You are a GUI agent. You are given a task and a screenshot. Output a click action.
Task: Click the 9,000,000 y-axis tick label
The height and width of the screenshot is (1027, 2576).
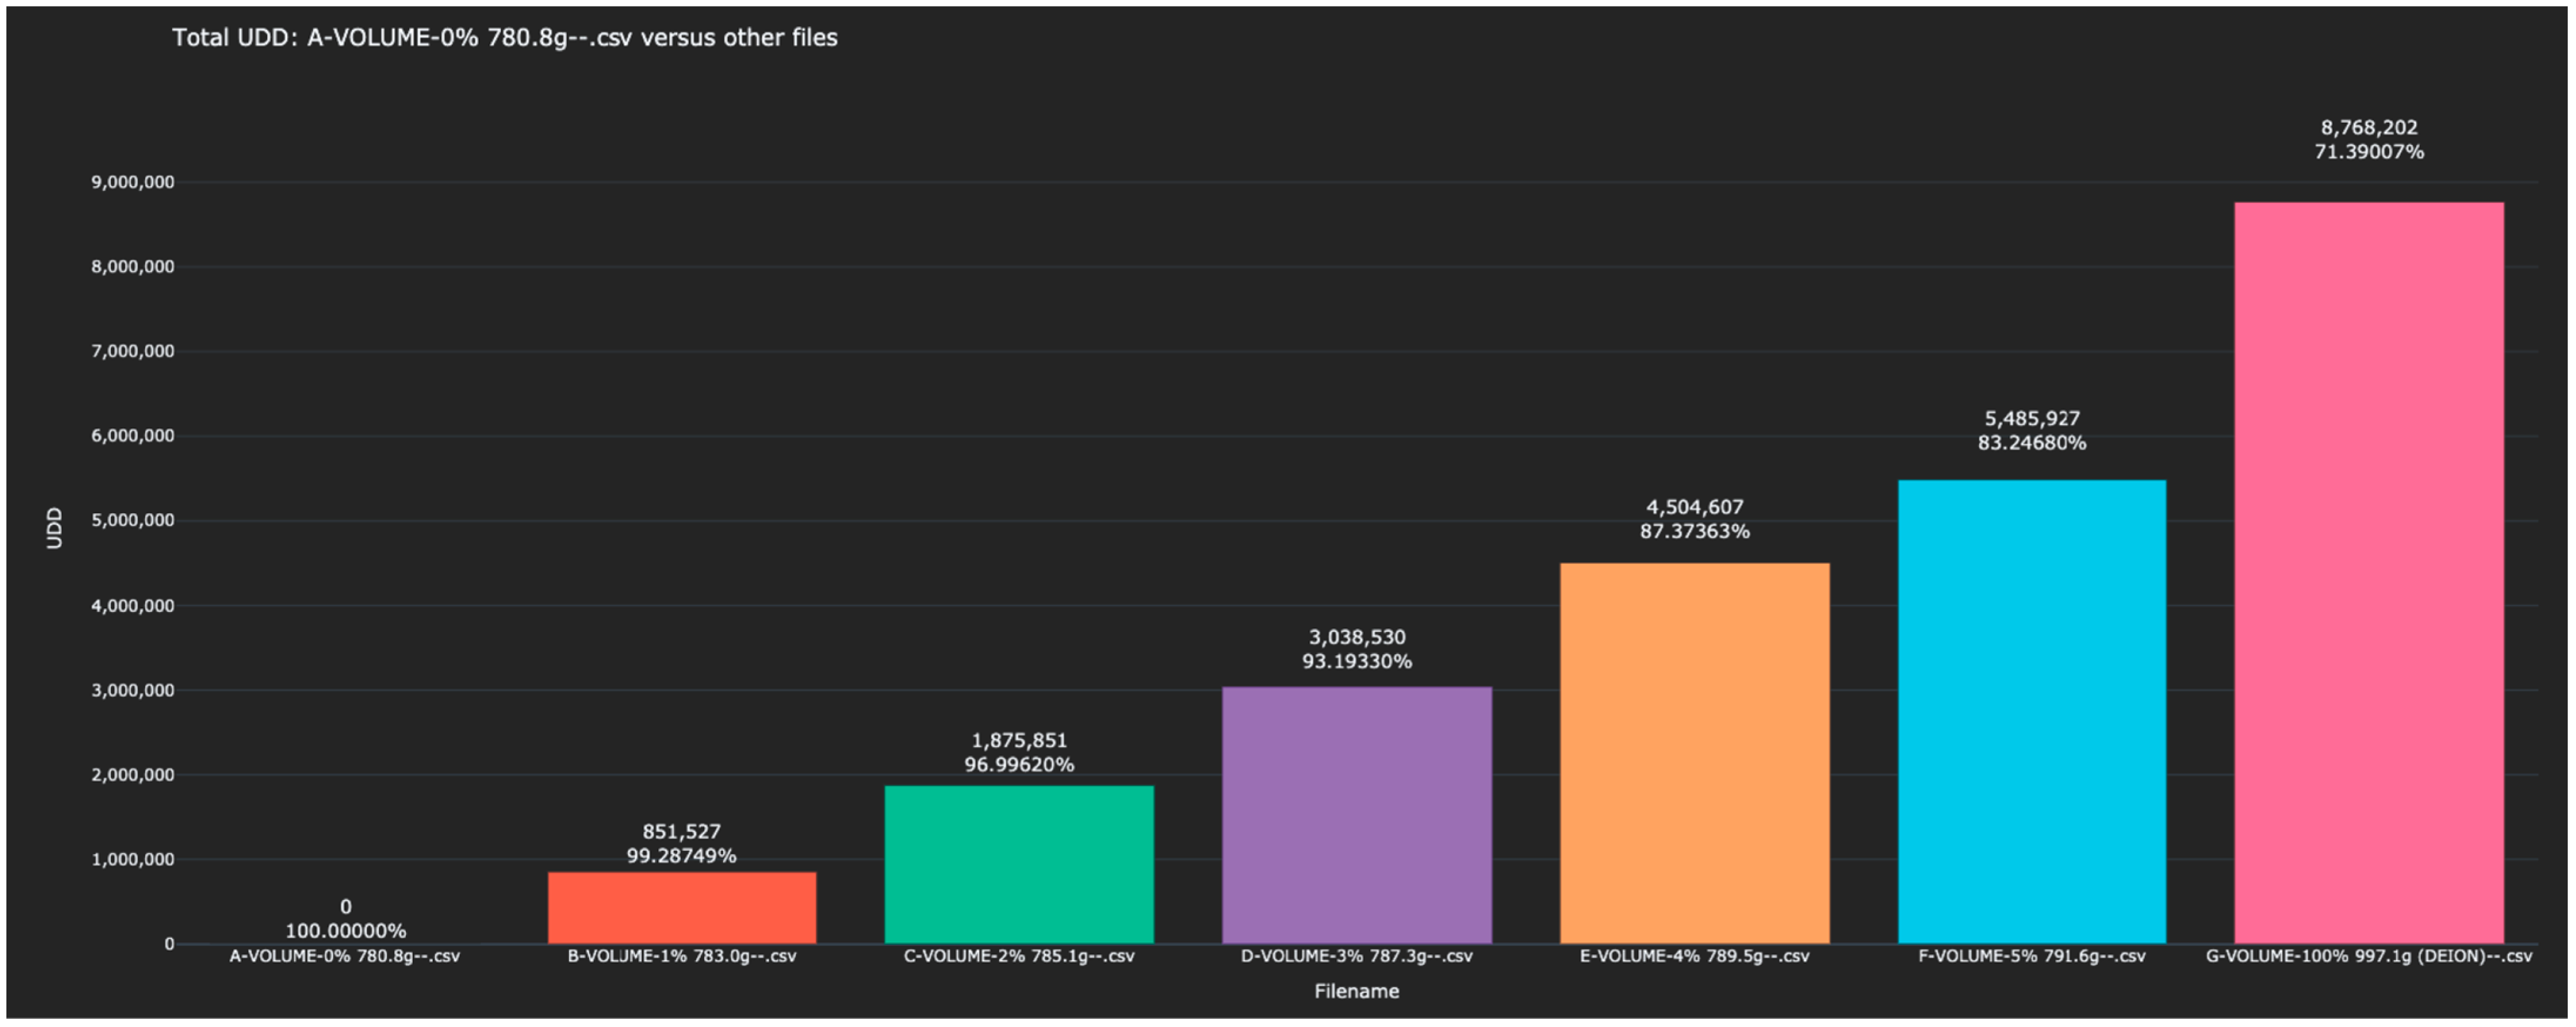[132, 182]
